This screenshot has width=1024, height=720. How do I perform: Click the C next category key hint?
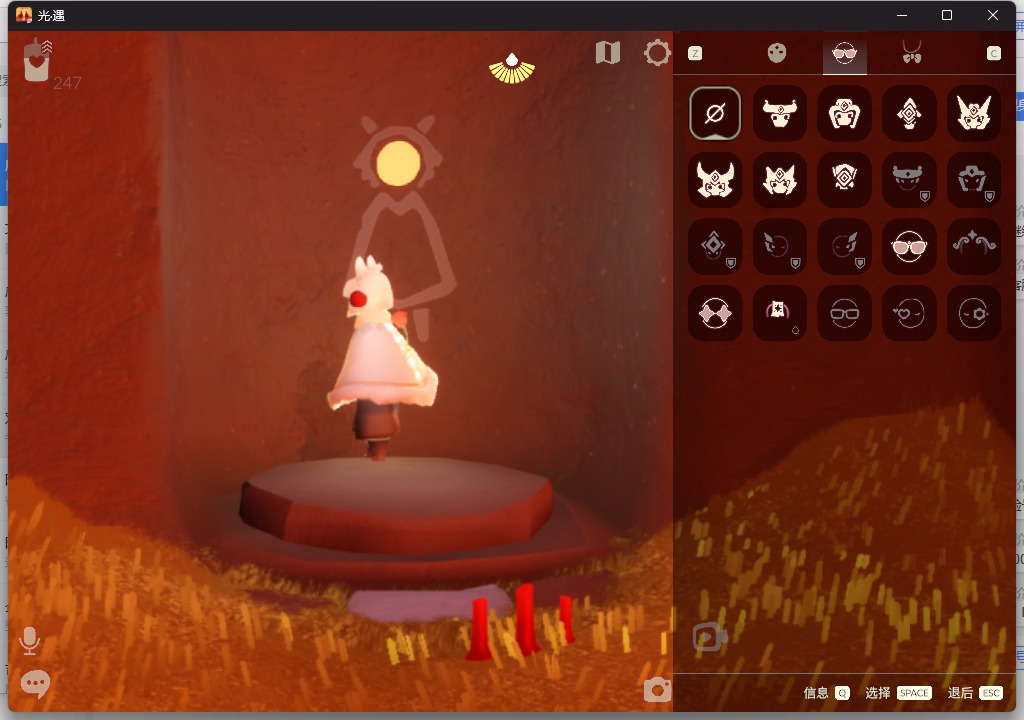[993, 54]
